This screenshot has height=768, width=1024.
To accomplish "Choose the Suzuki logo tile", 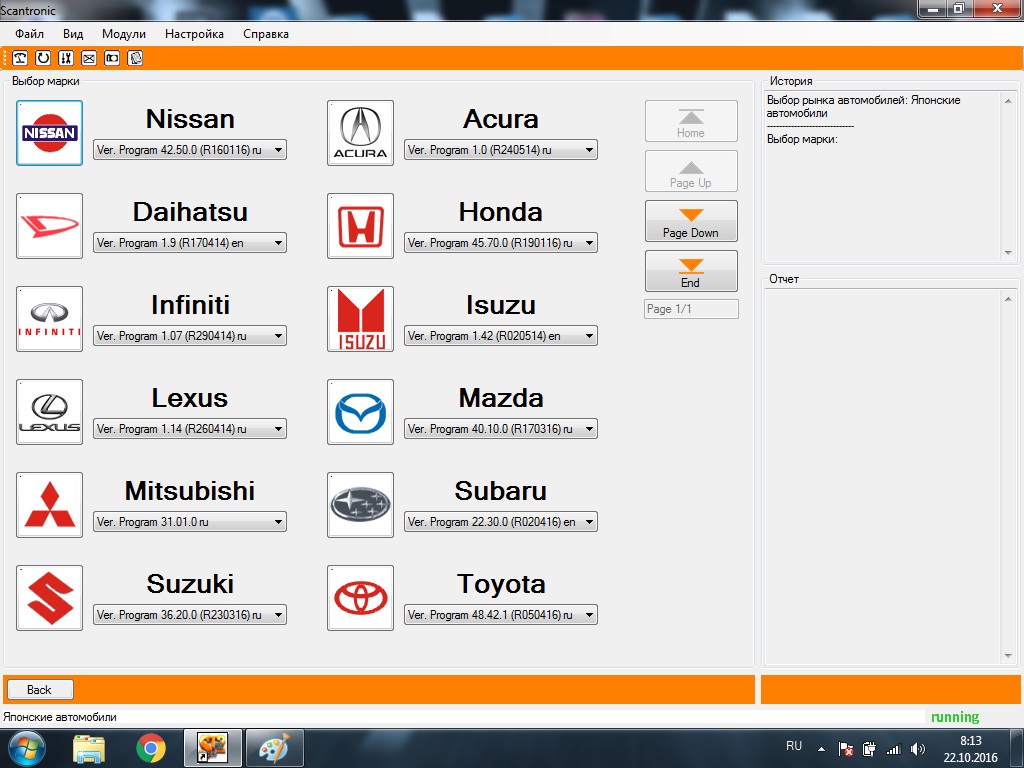I will coord(50,598).
